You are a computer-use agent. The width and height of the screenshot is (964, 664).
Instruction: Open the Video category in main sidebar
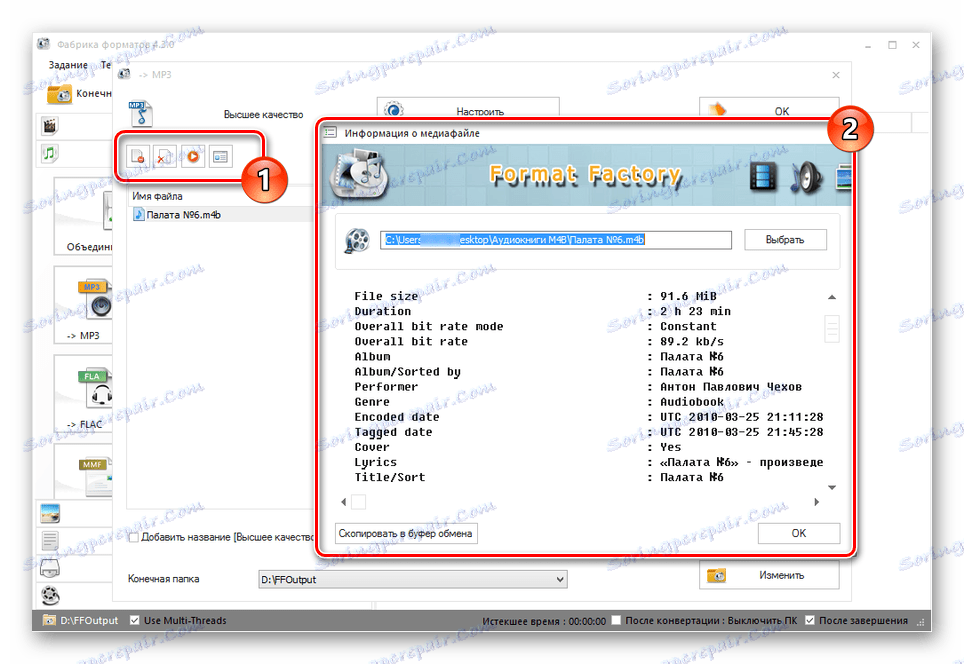coord(50,126)
